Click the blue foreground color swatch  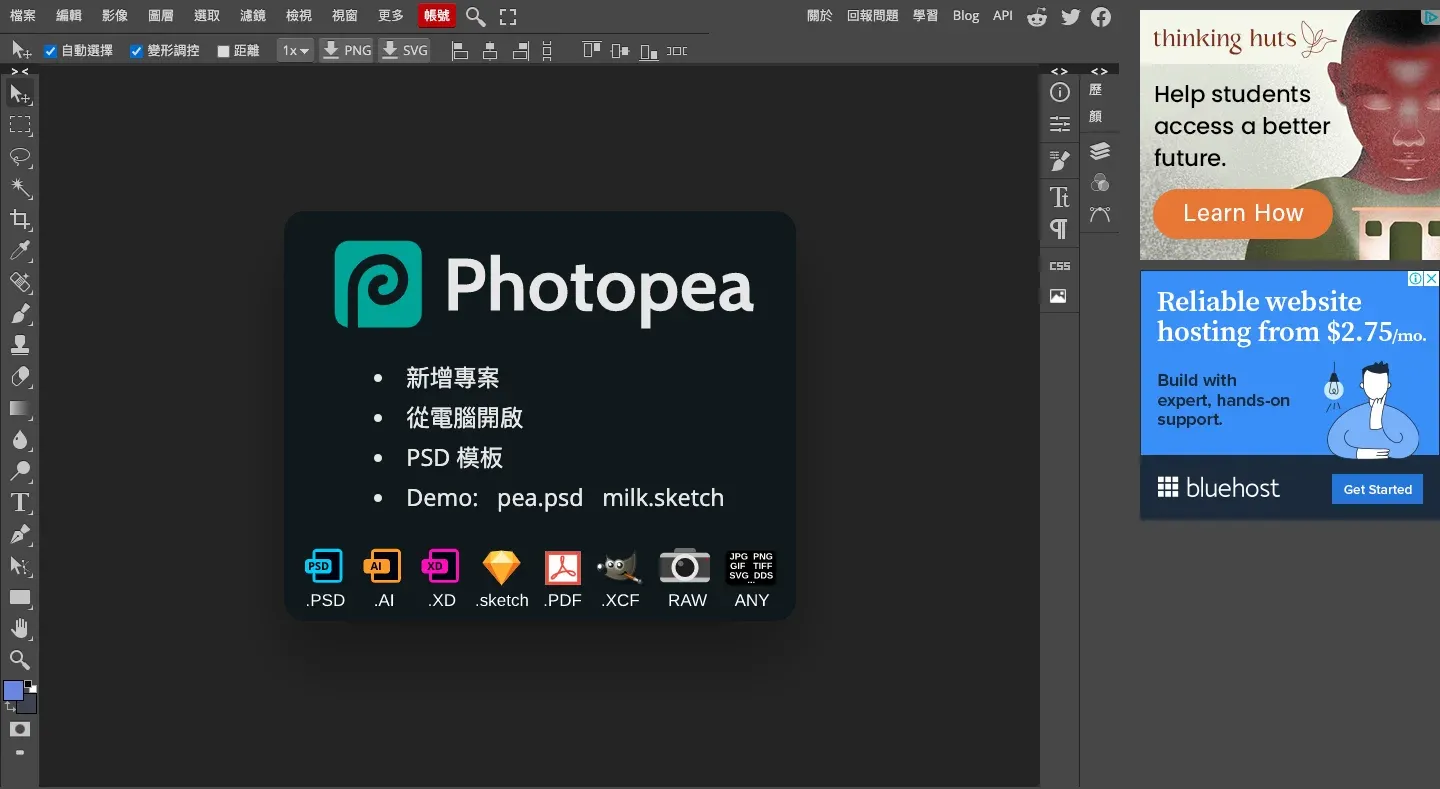13,690
